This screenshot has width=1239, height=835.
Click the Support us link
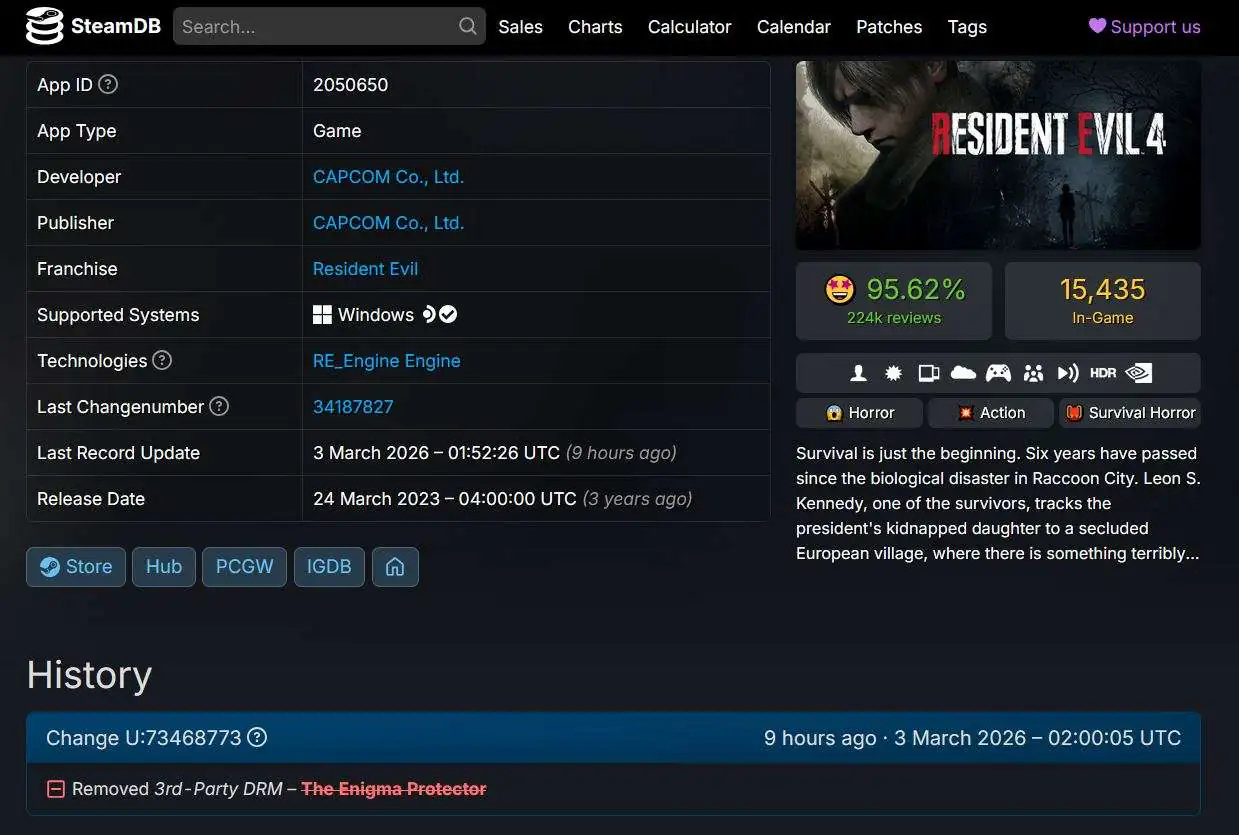(1145, 27)
